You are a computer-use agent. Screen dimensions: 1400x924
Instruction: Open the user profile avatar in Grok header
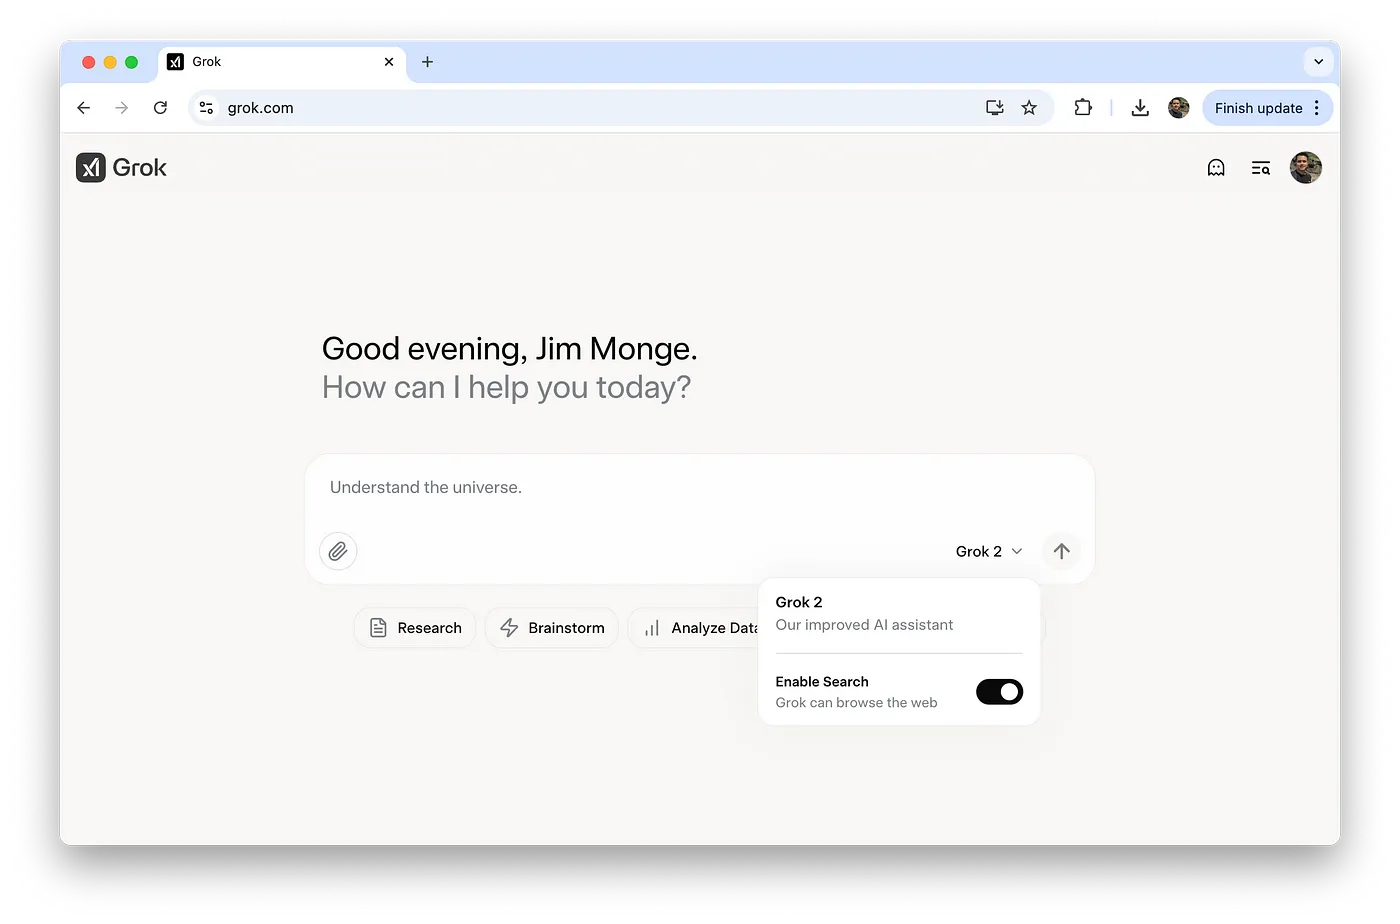tap(1306, 168)
